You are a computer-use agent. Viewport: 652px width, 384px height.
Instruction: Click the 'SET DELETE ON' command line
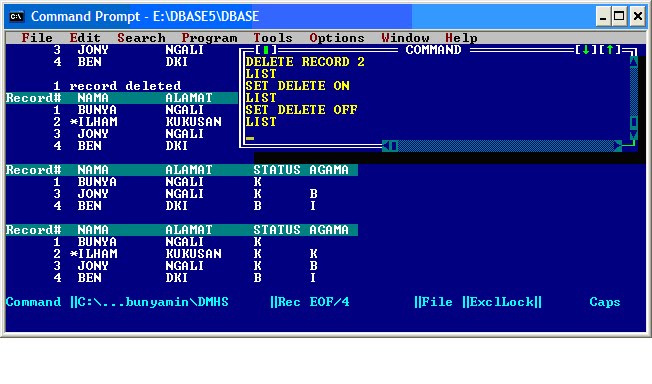[x=297, y=86]
